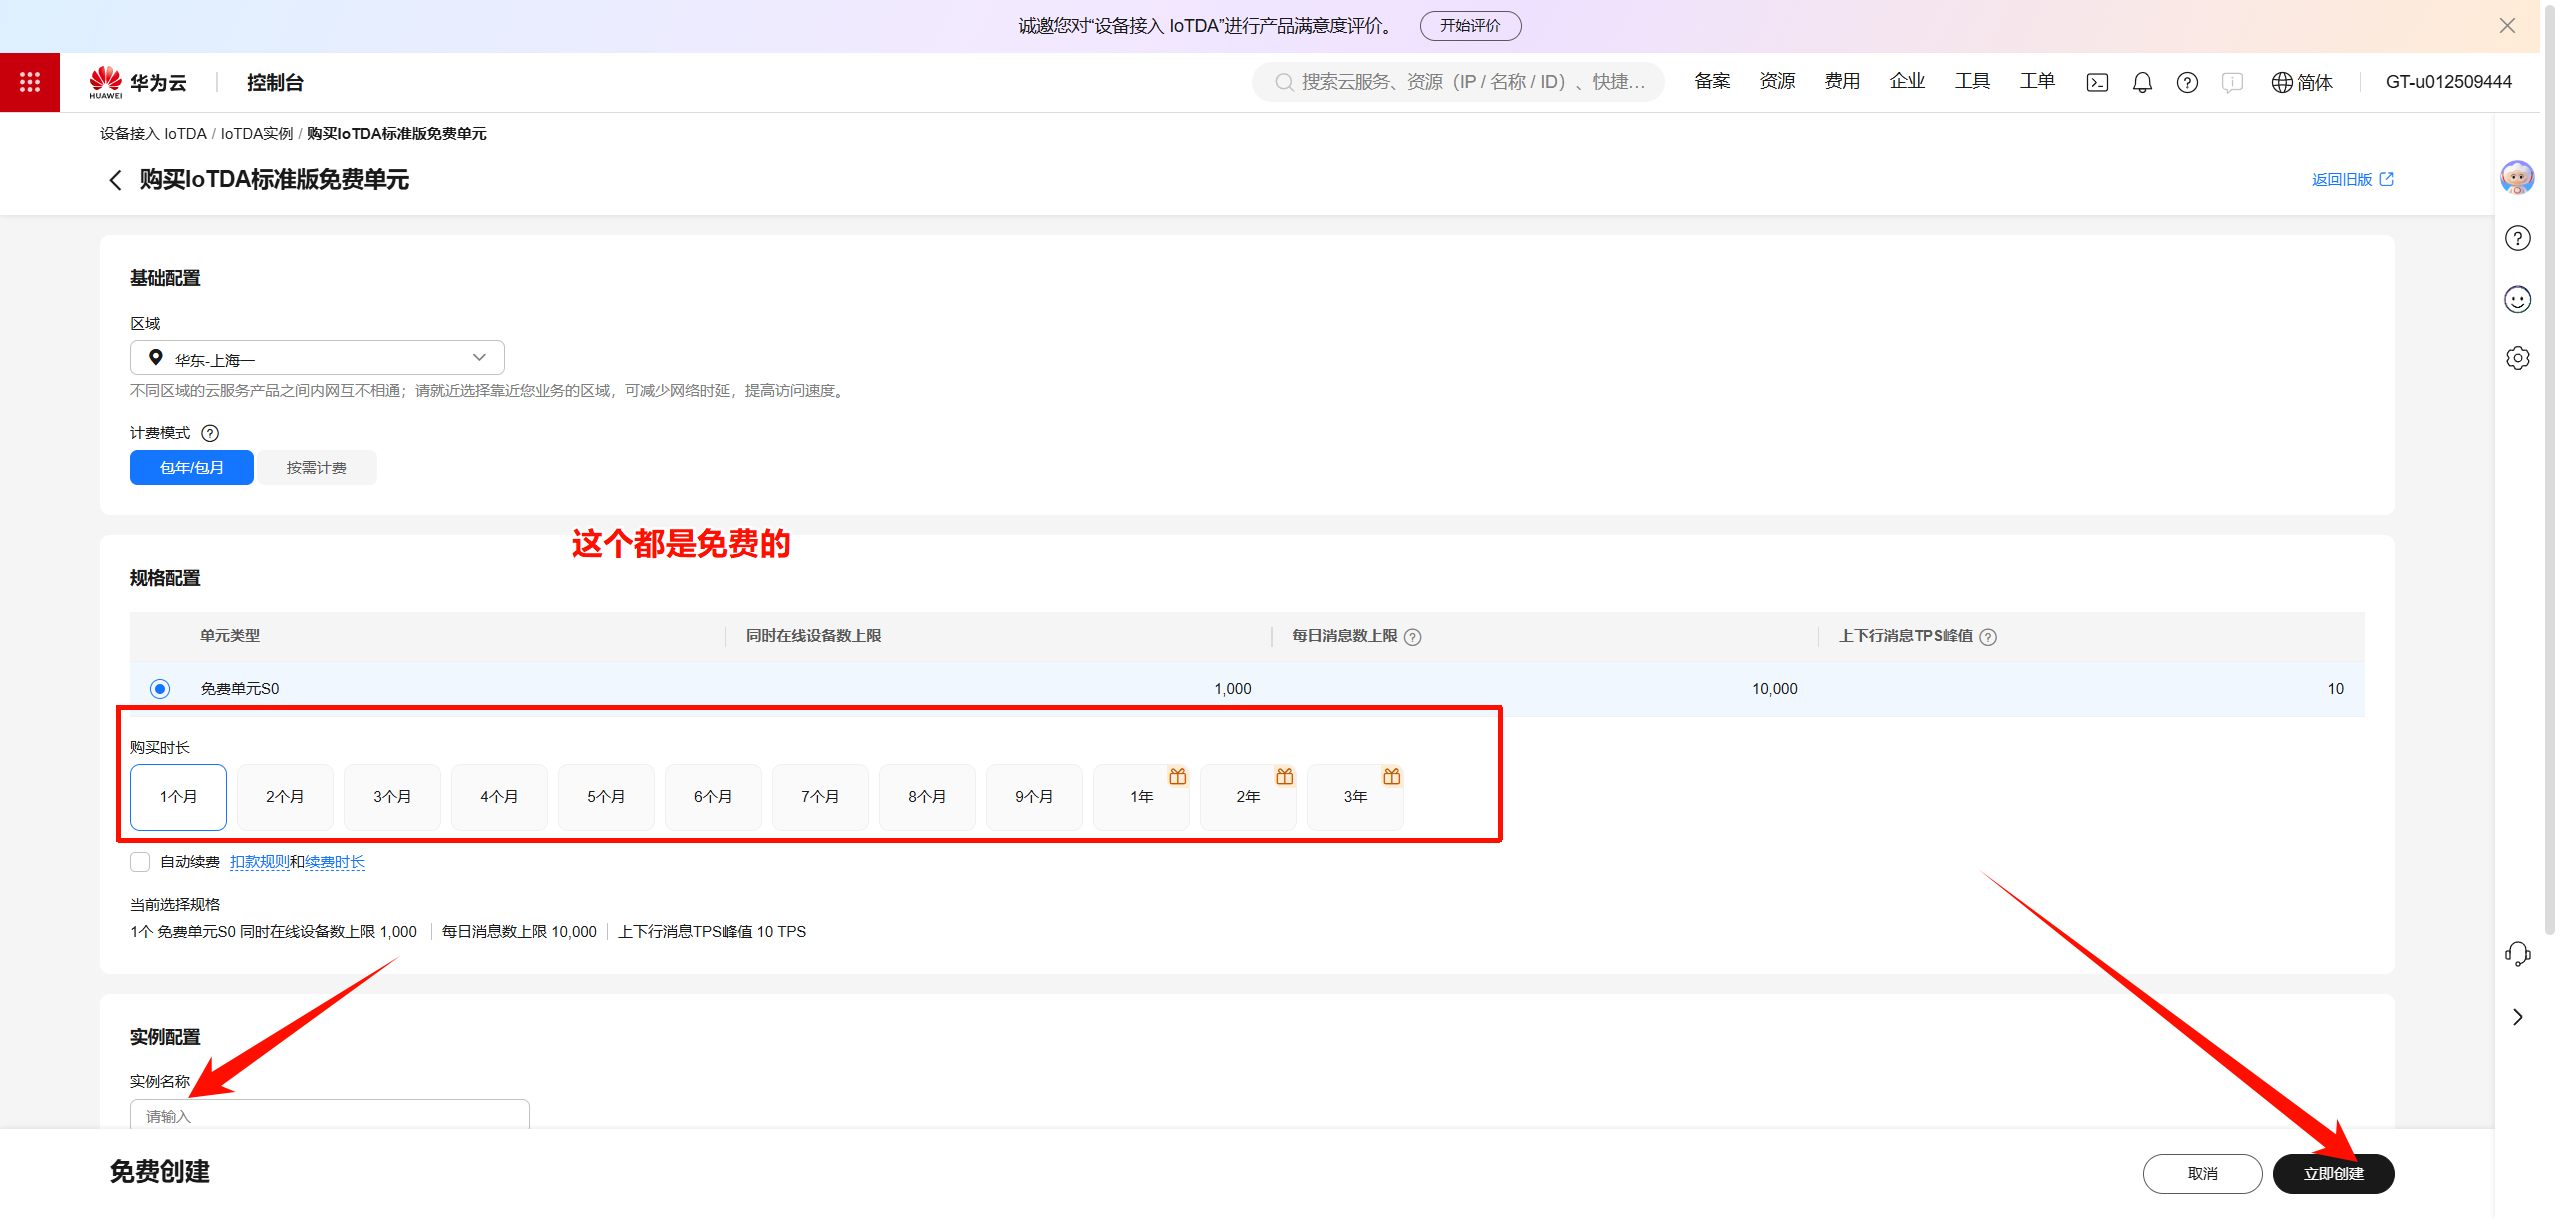
Task: Go back with the page title arrow
Action: click(115, 180)
